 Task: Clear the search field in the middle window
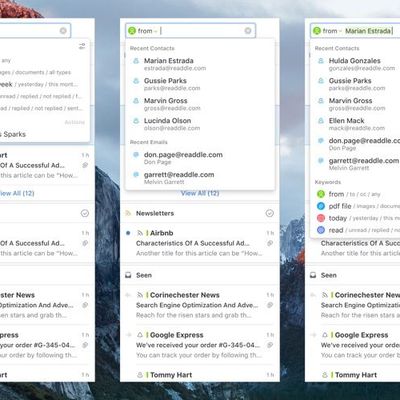[x=248, y=31]
